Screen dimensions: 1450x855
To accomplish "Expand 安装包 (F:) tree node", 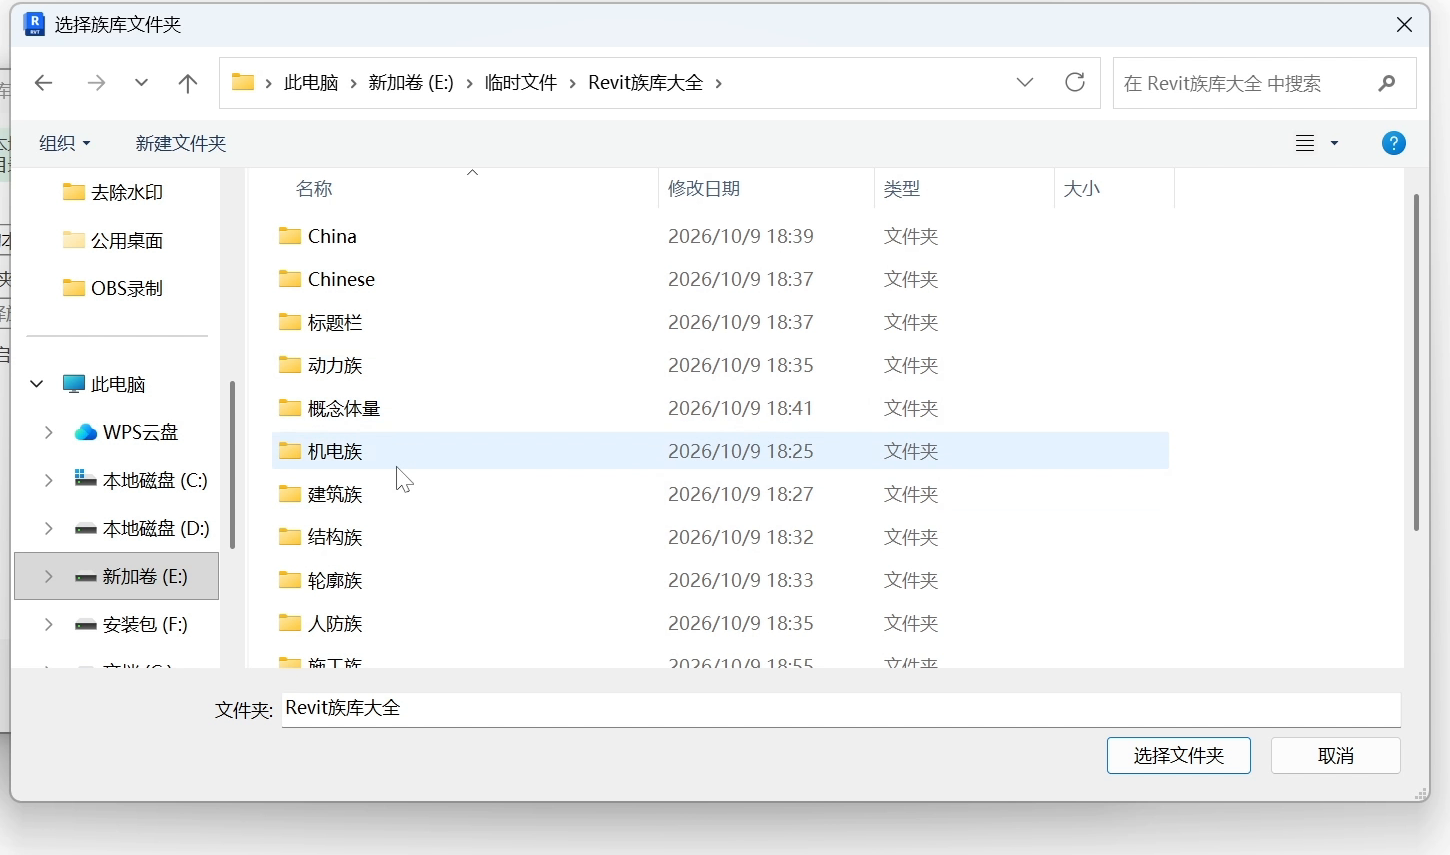I will coord(48,624).
